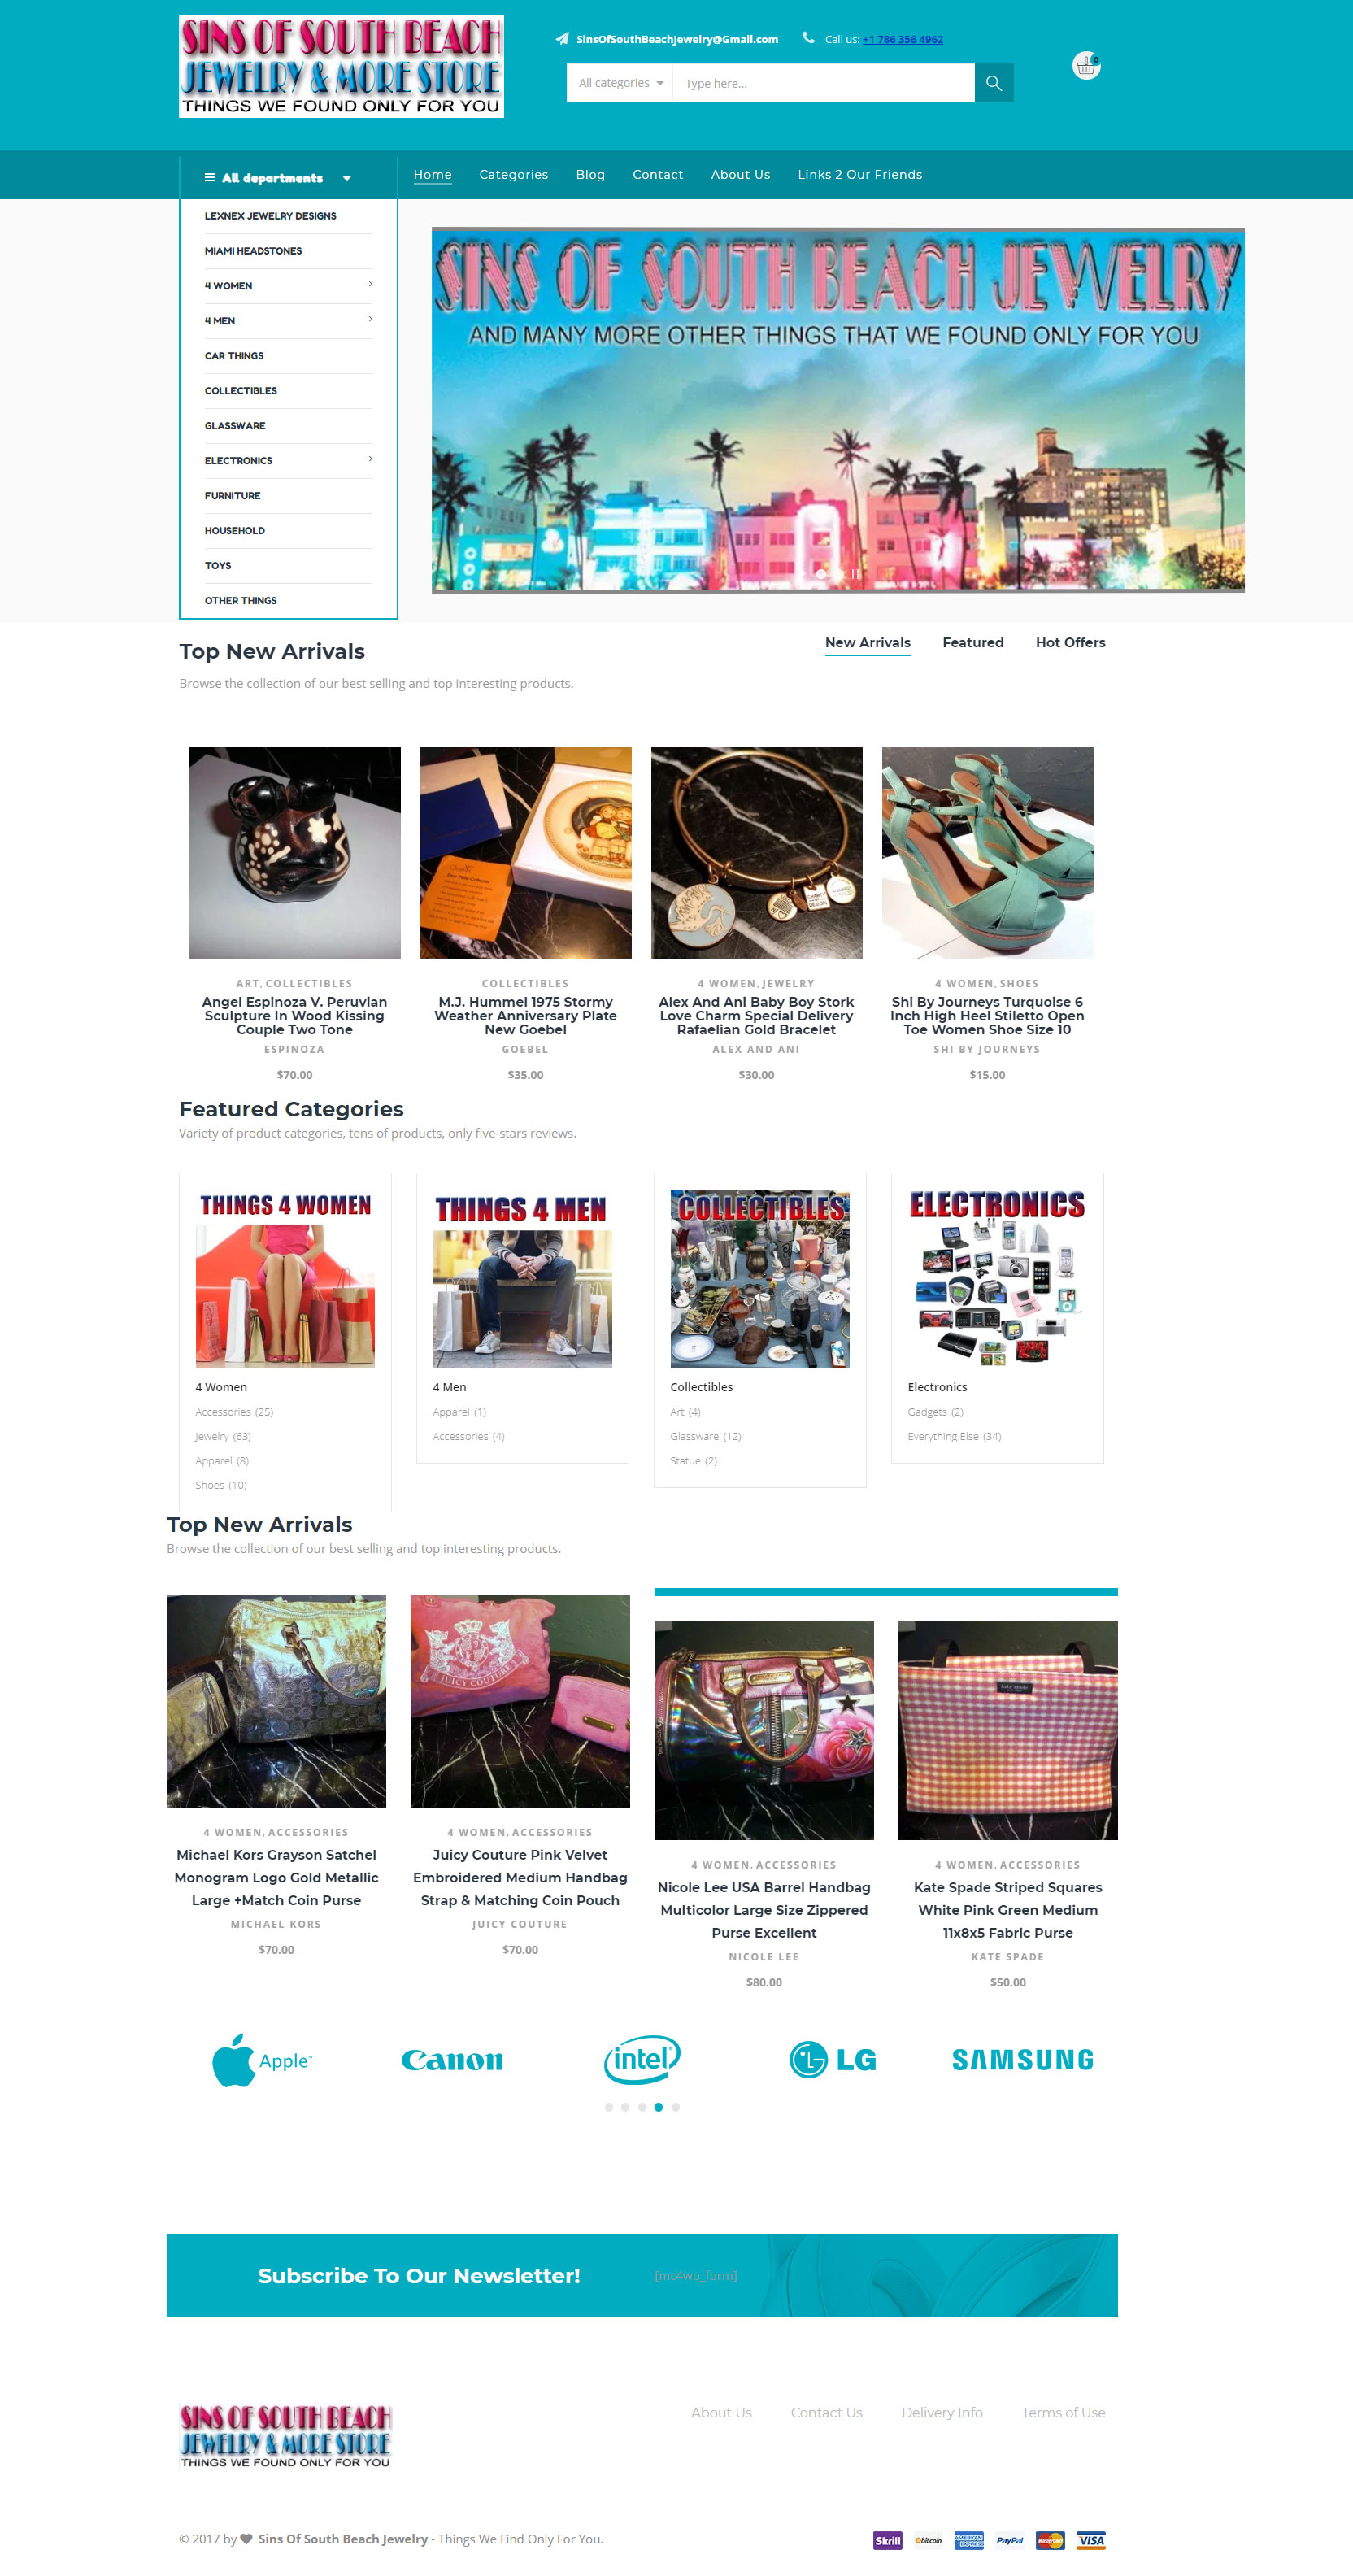Click the LG brand logo
The image size is (1353, 2576).
[833, 2059]
